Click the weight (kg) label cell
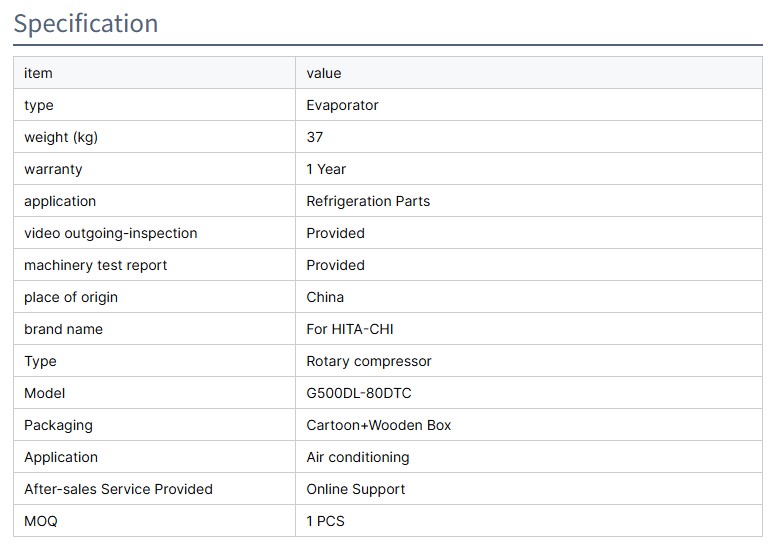This screenshot has width=778, height=549. click(61, 137)
